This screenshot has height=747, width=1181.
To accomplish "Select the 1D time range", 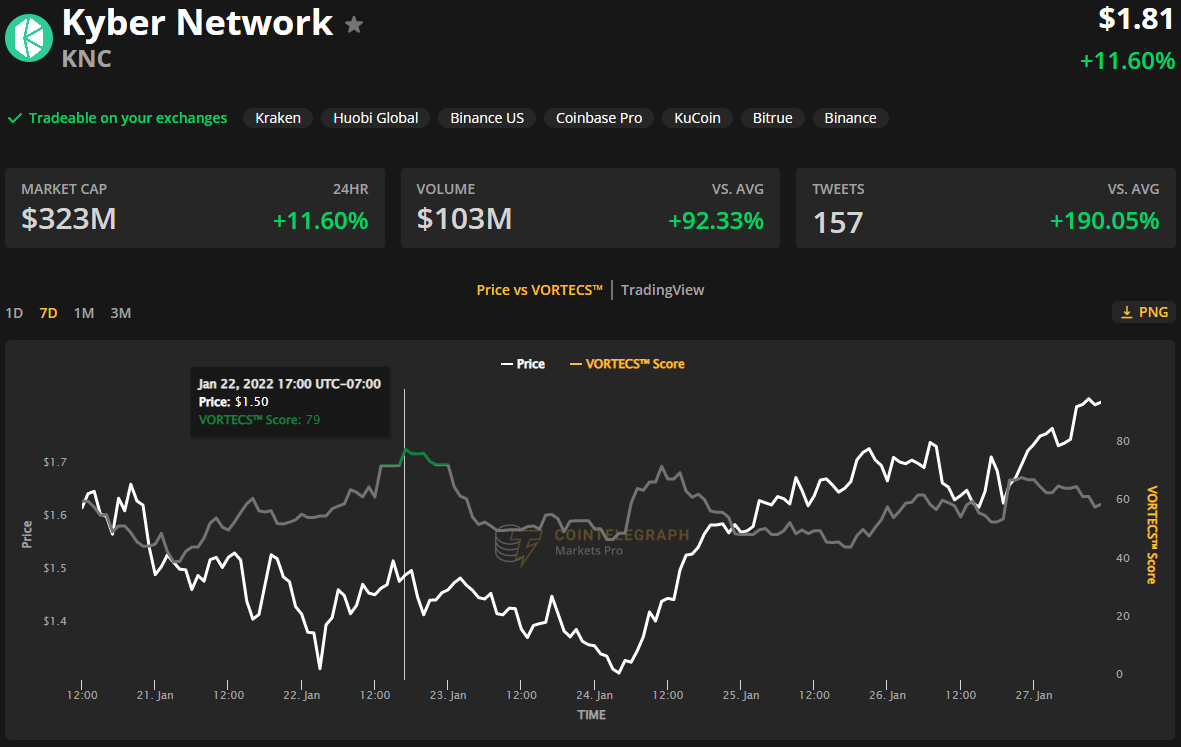I will pyautogui.click(x=14, y=313).
